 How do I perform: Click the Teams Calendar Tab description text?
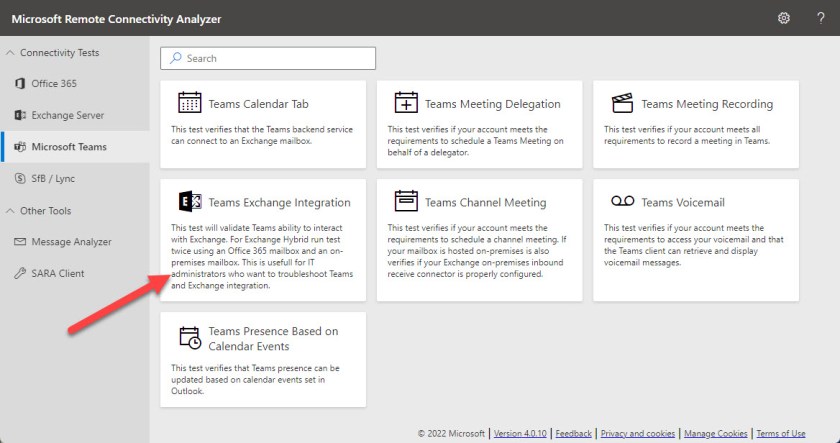(262, 135)
